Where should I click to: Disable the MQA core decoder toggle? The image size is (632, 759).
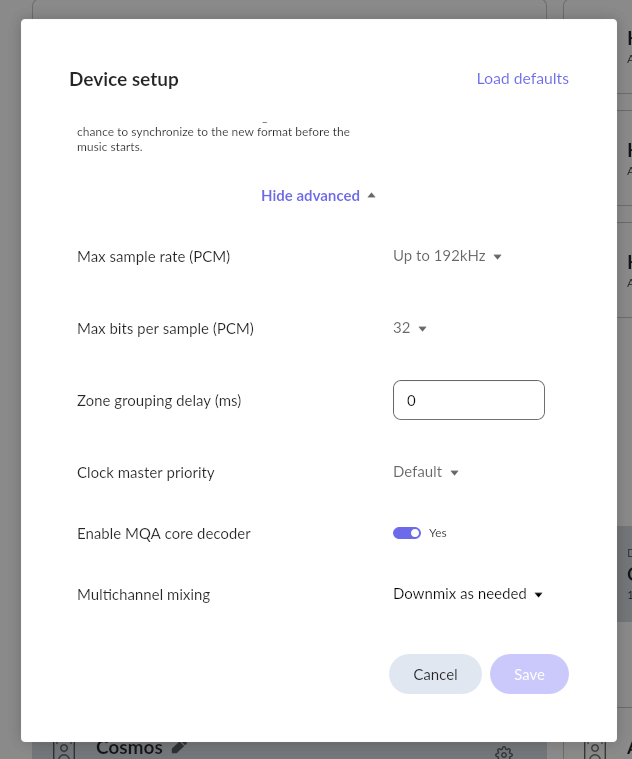[407, 533]
